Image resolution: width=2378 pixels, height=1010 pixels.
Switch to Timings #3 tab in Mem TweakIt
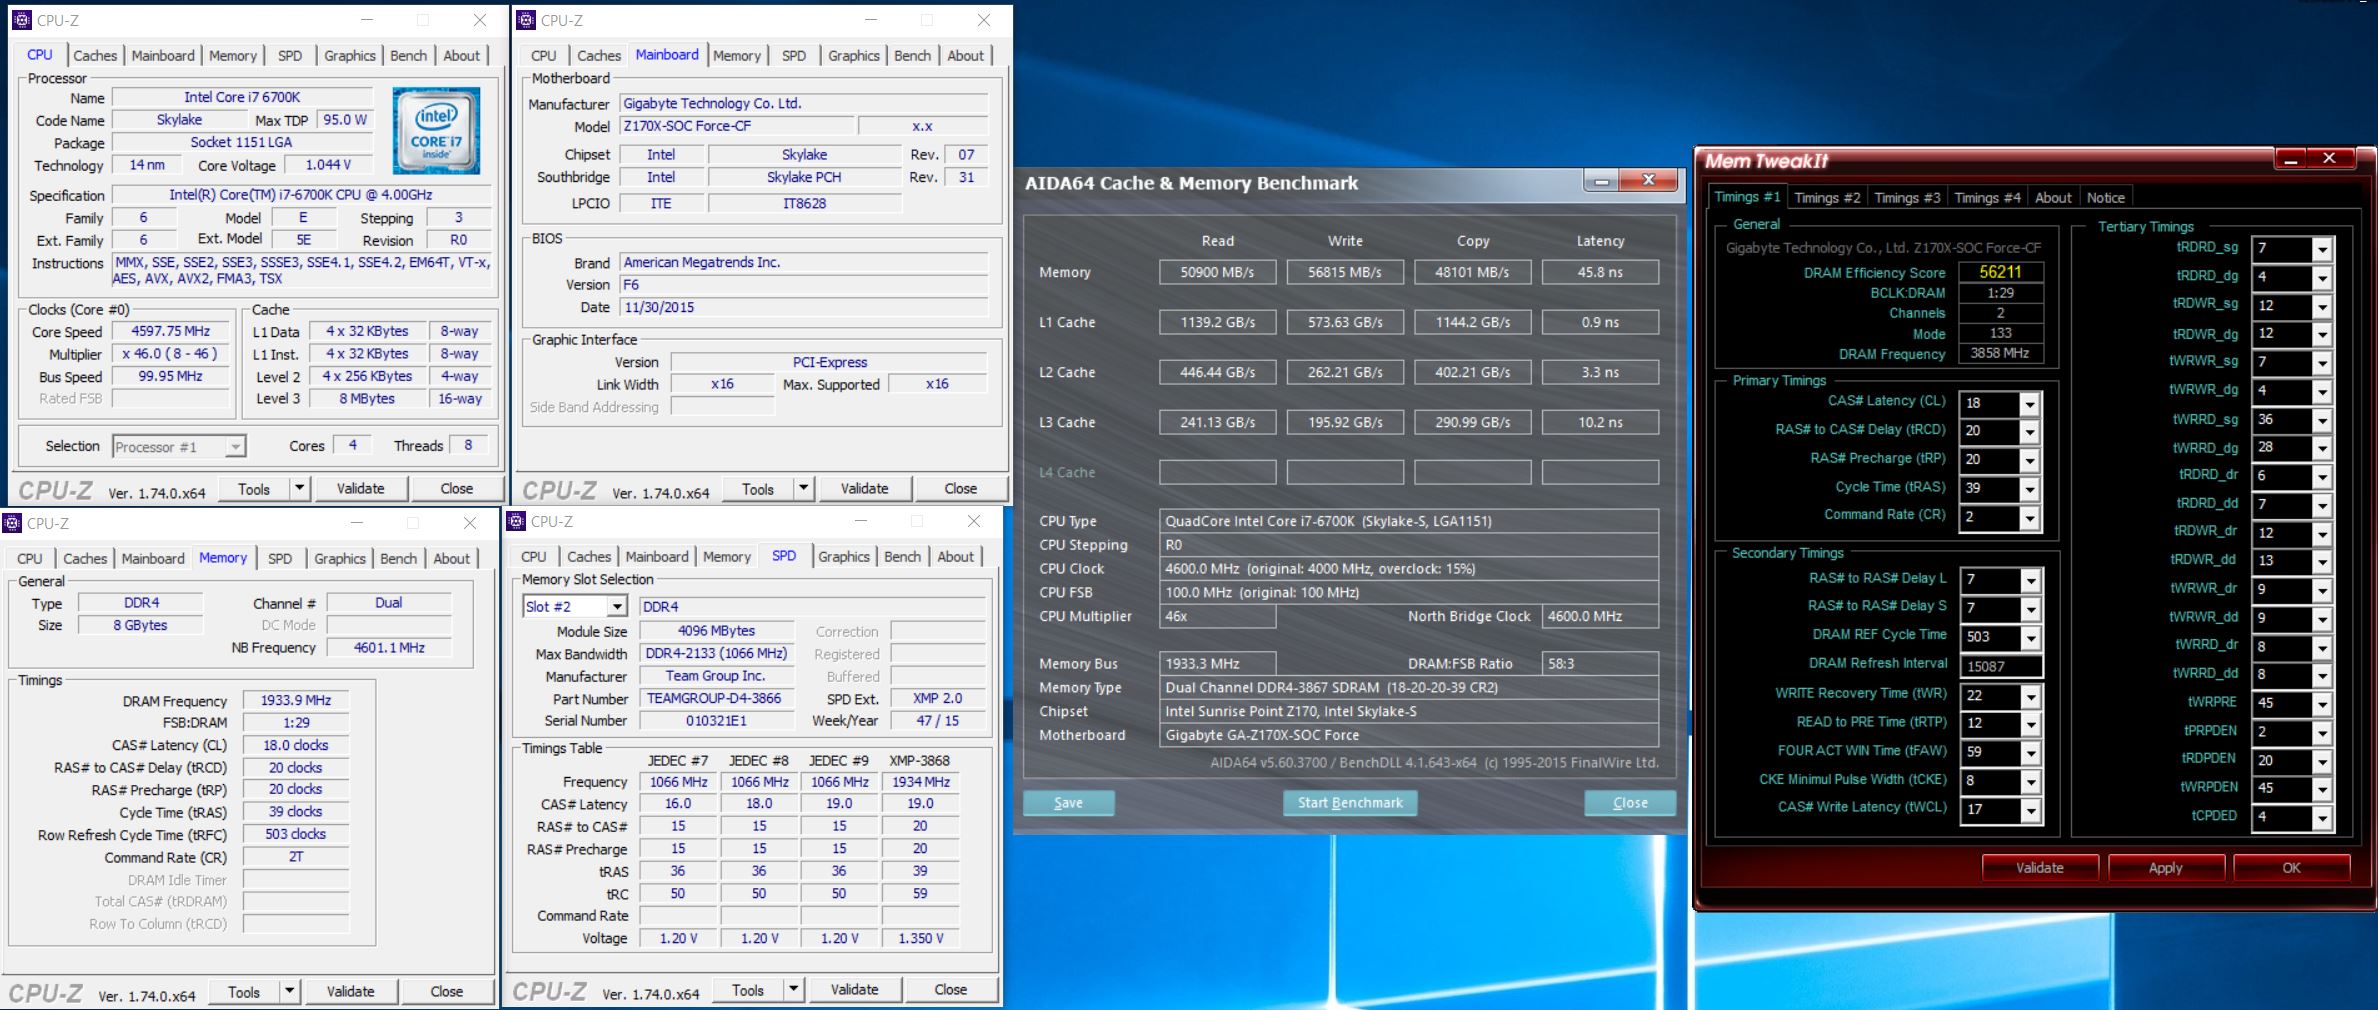pyautogui.click(x=1907, y=198)
